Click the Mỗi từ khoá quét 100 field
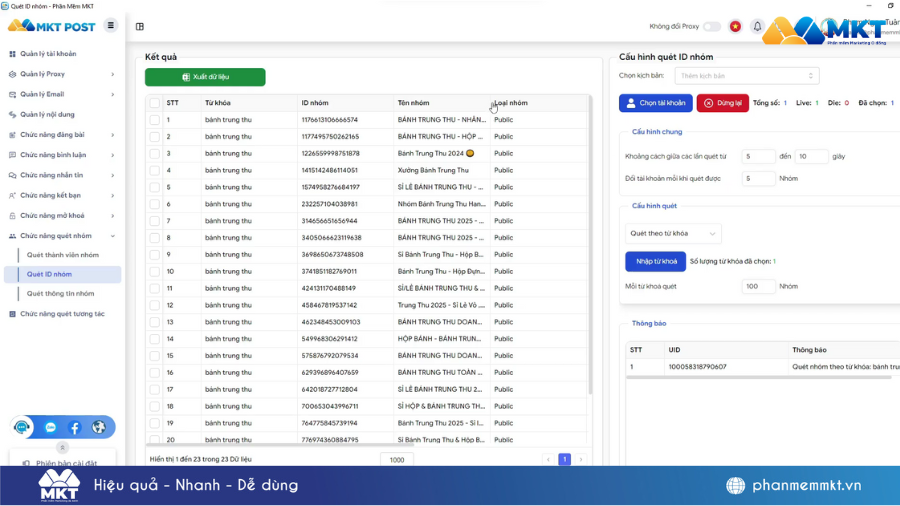 (758, 286)
